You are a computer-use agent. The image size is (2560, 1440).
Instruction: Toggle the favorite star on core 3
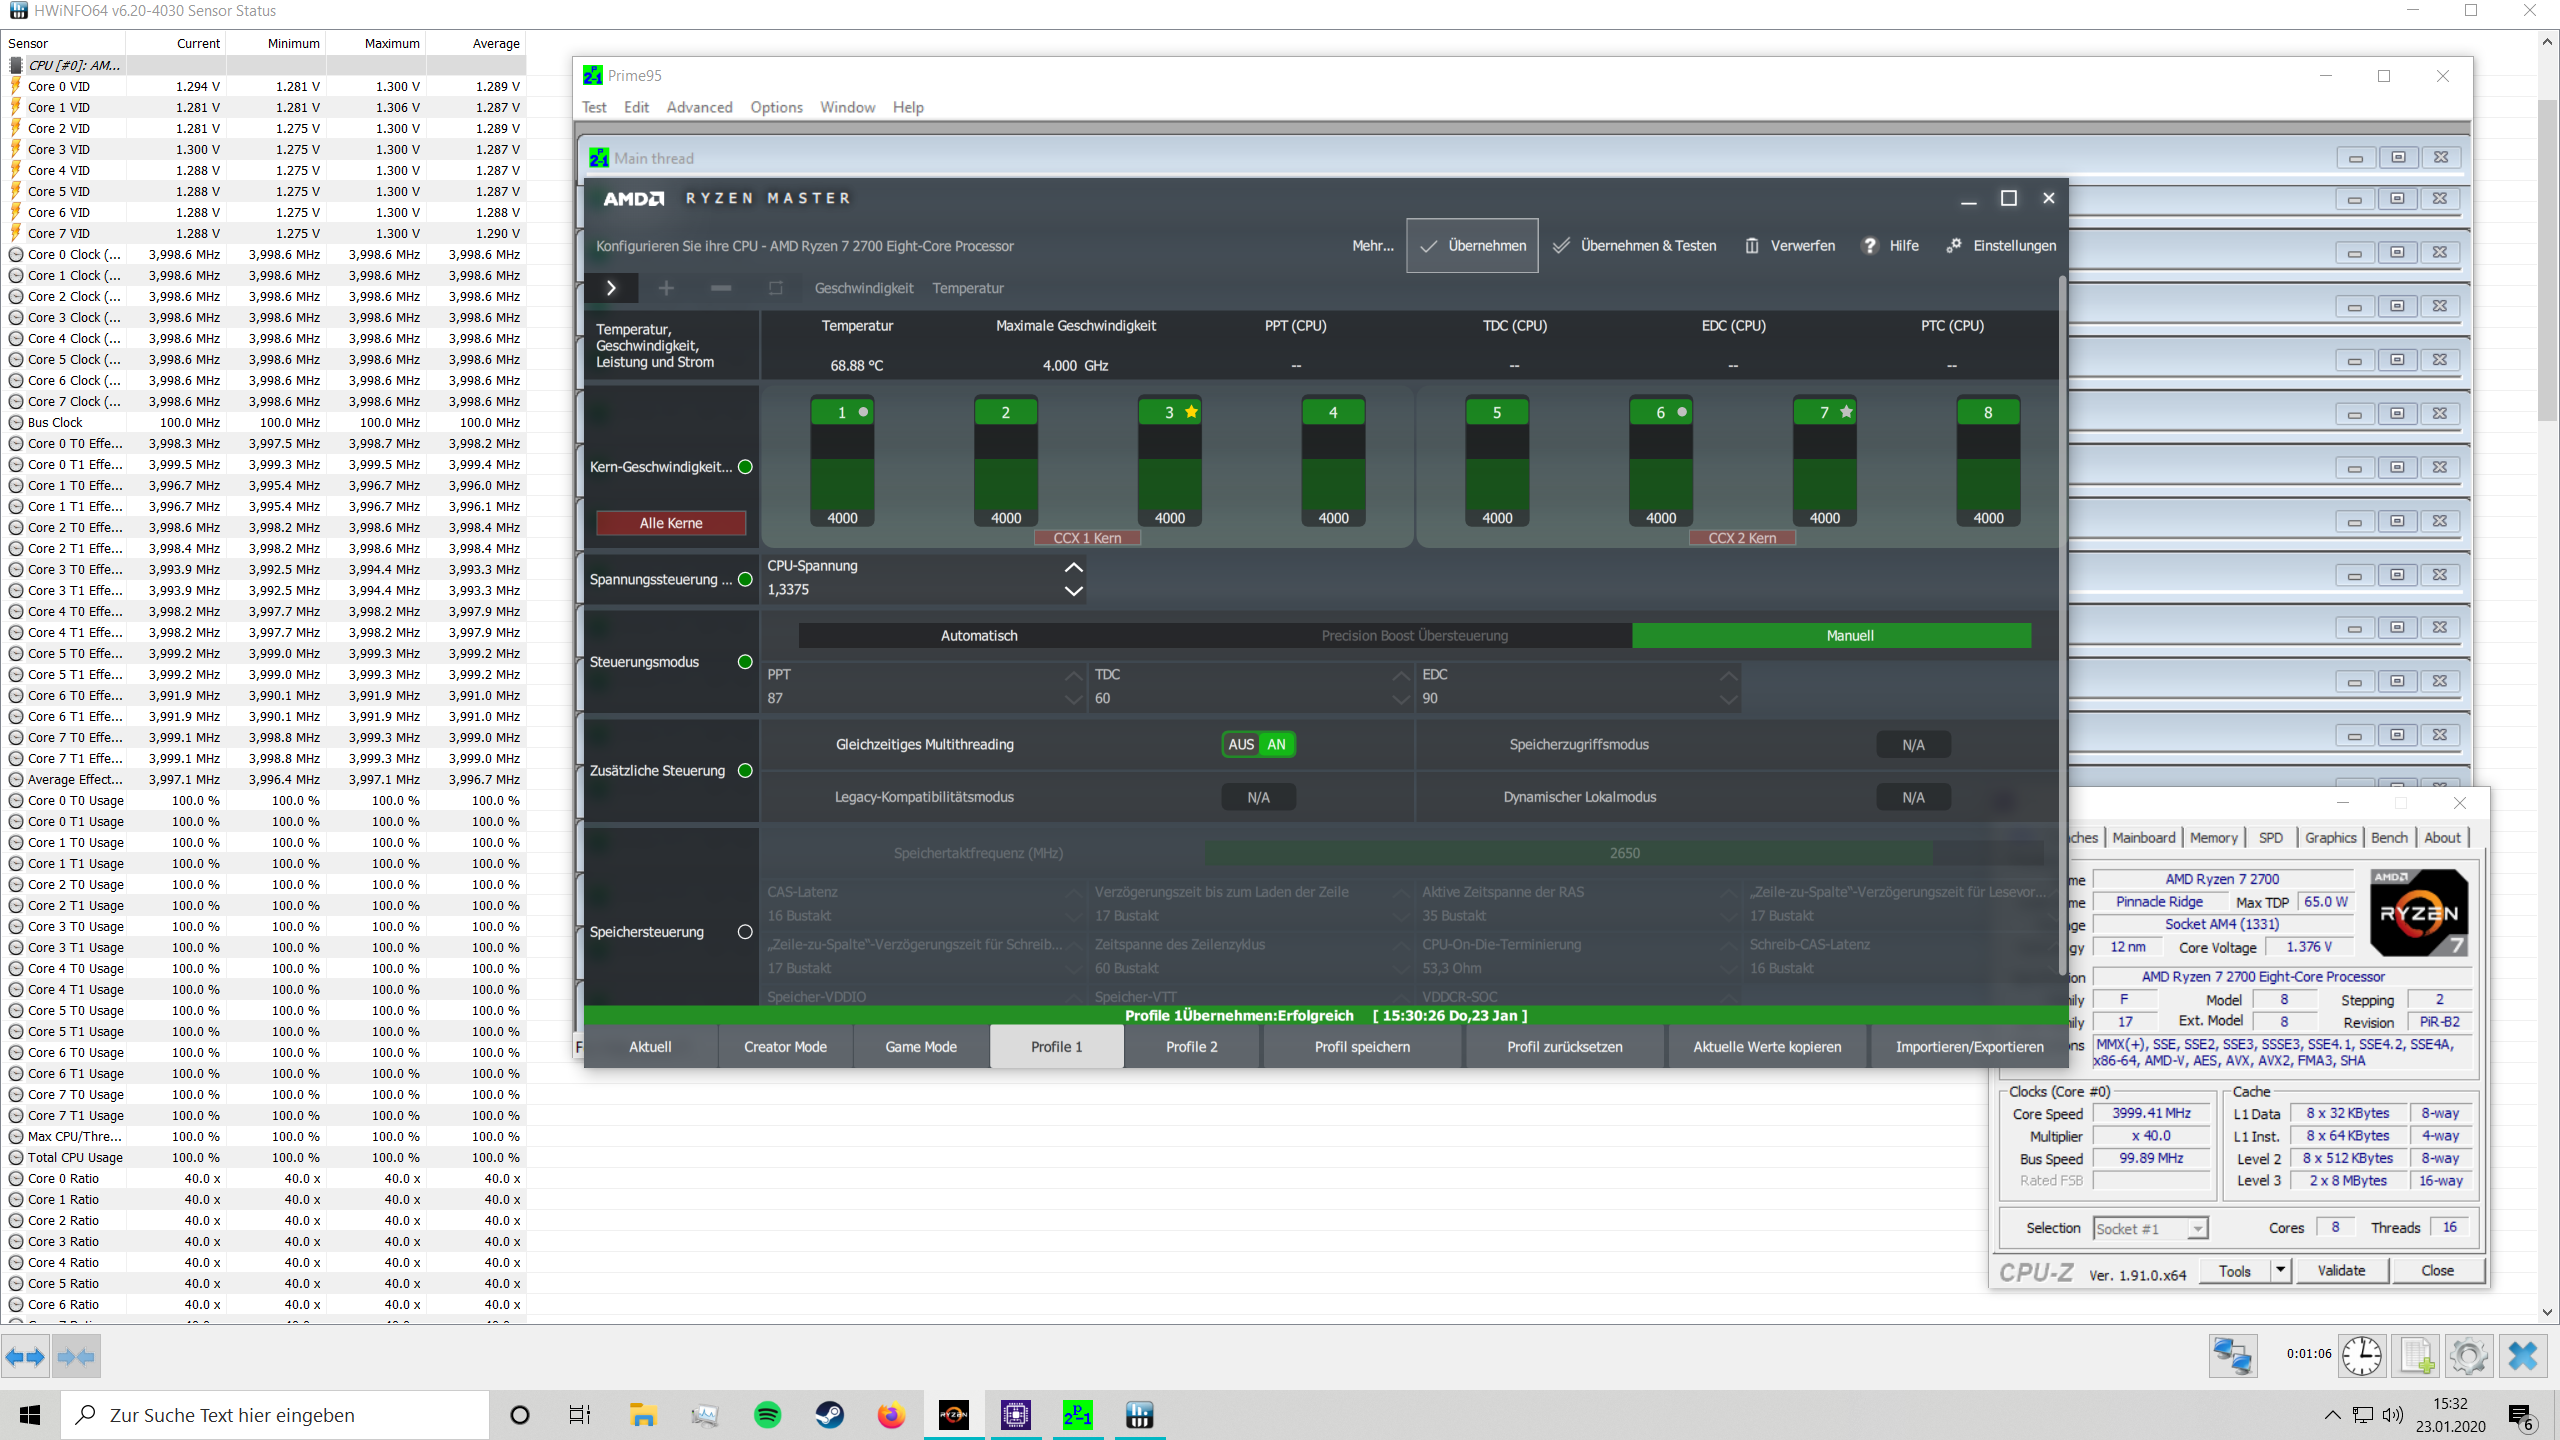pos(1191,411)
